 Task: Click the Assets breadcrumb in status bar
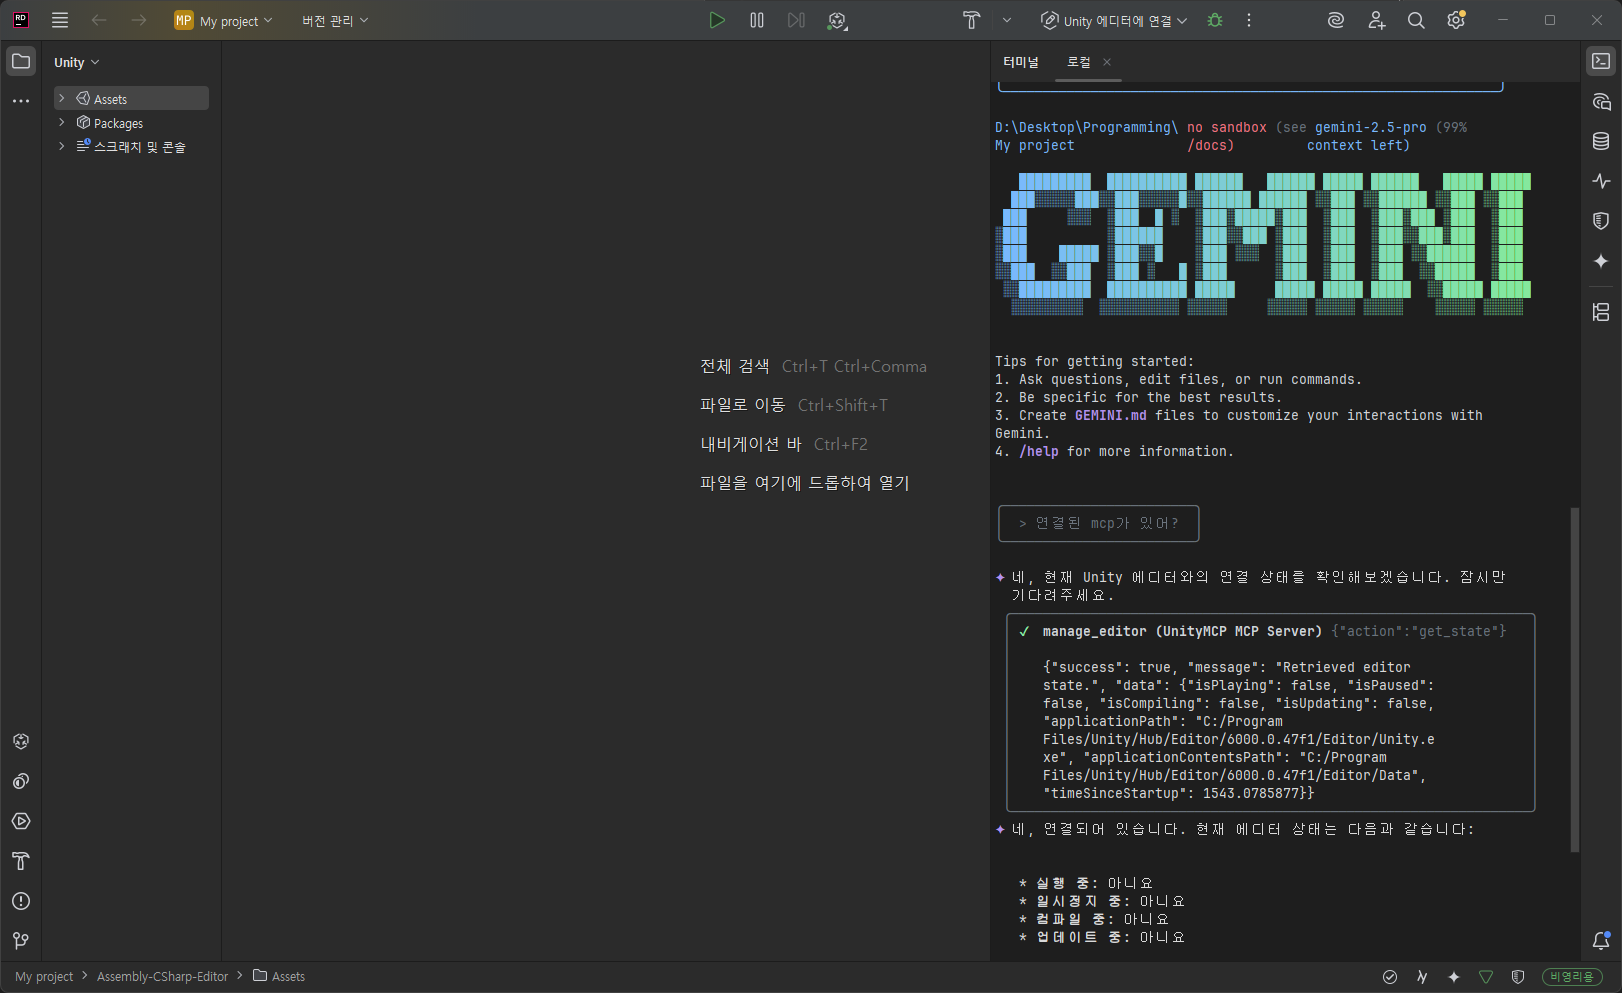click(x=279, y=977)
